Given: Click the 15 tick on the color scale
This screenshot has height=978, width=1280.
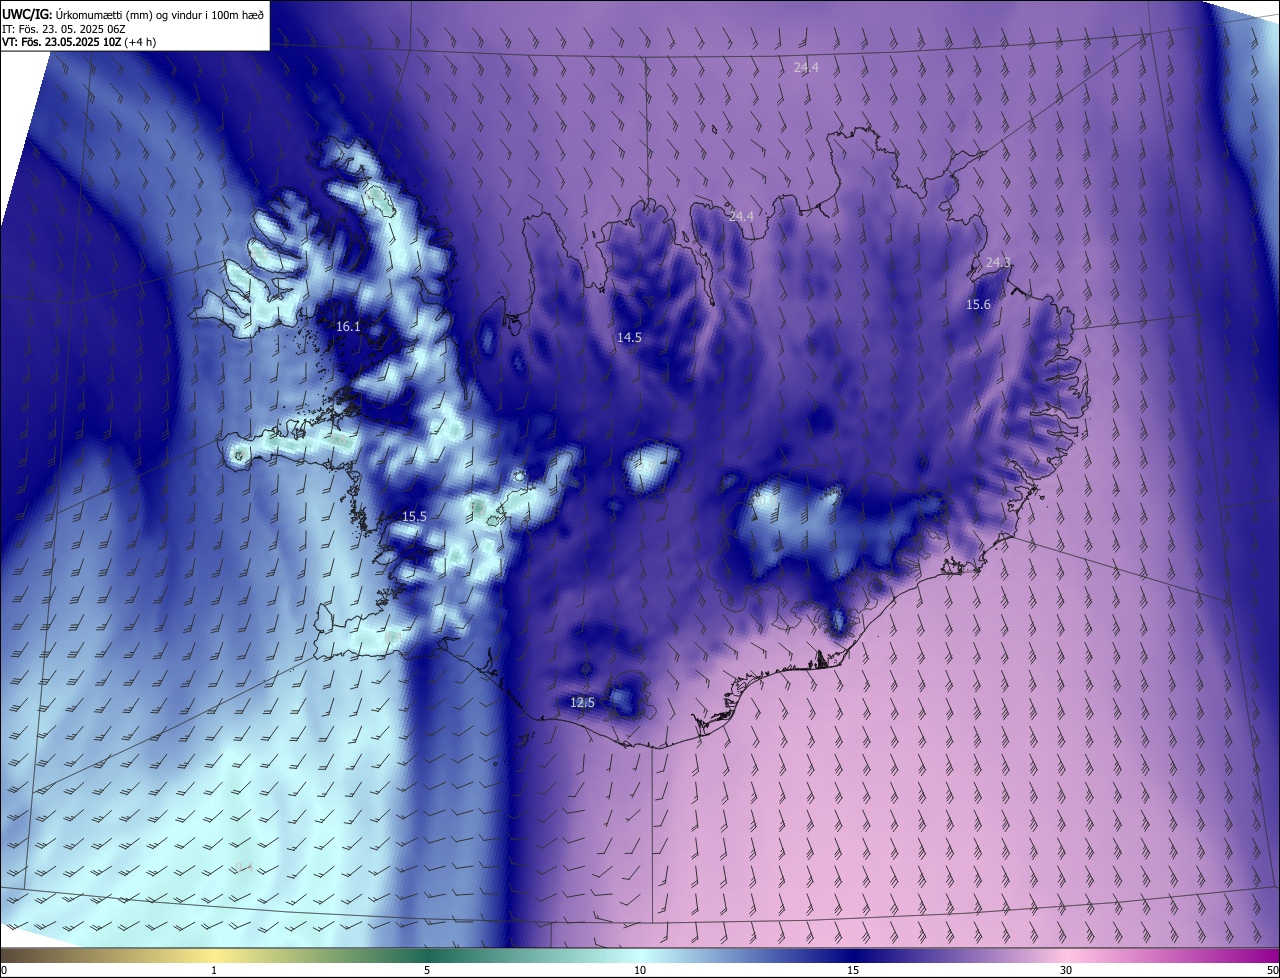Looking at the screenshot, I should pos(853,970).
